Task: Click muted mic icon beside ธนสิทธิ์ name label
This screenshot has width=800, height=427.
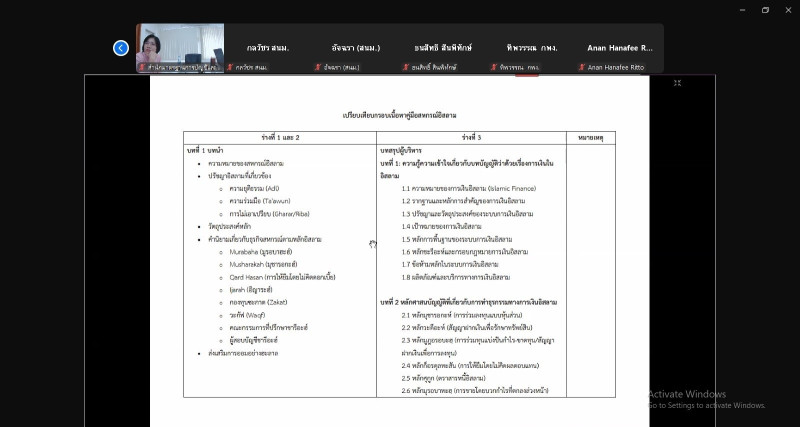Action: [x=406, y=67]
